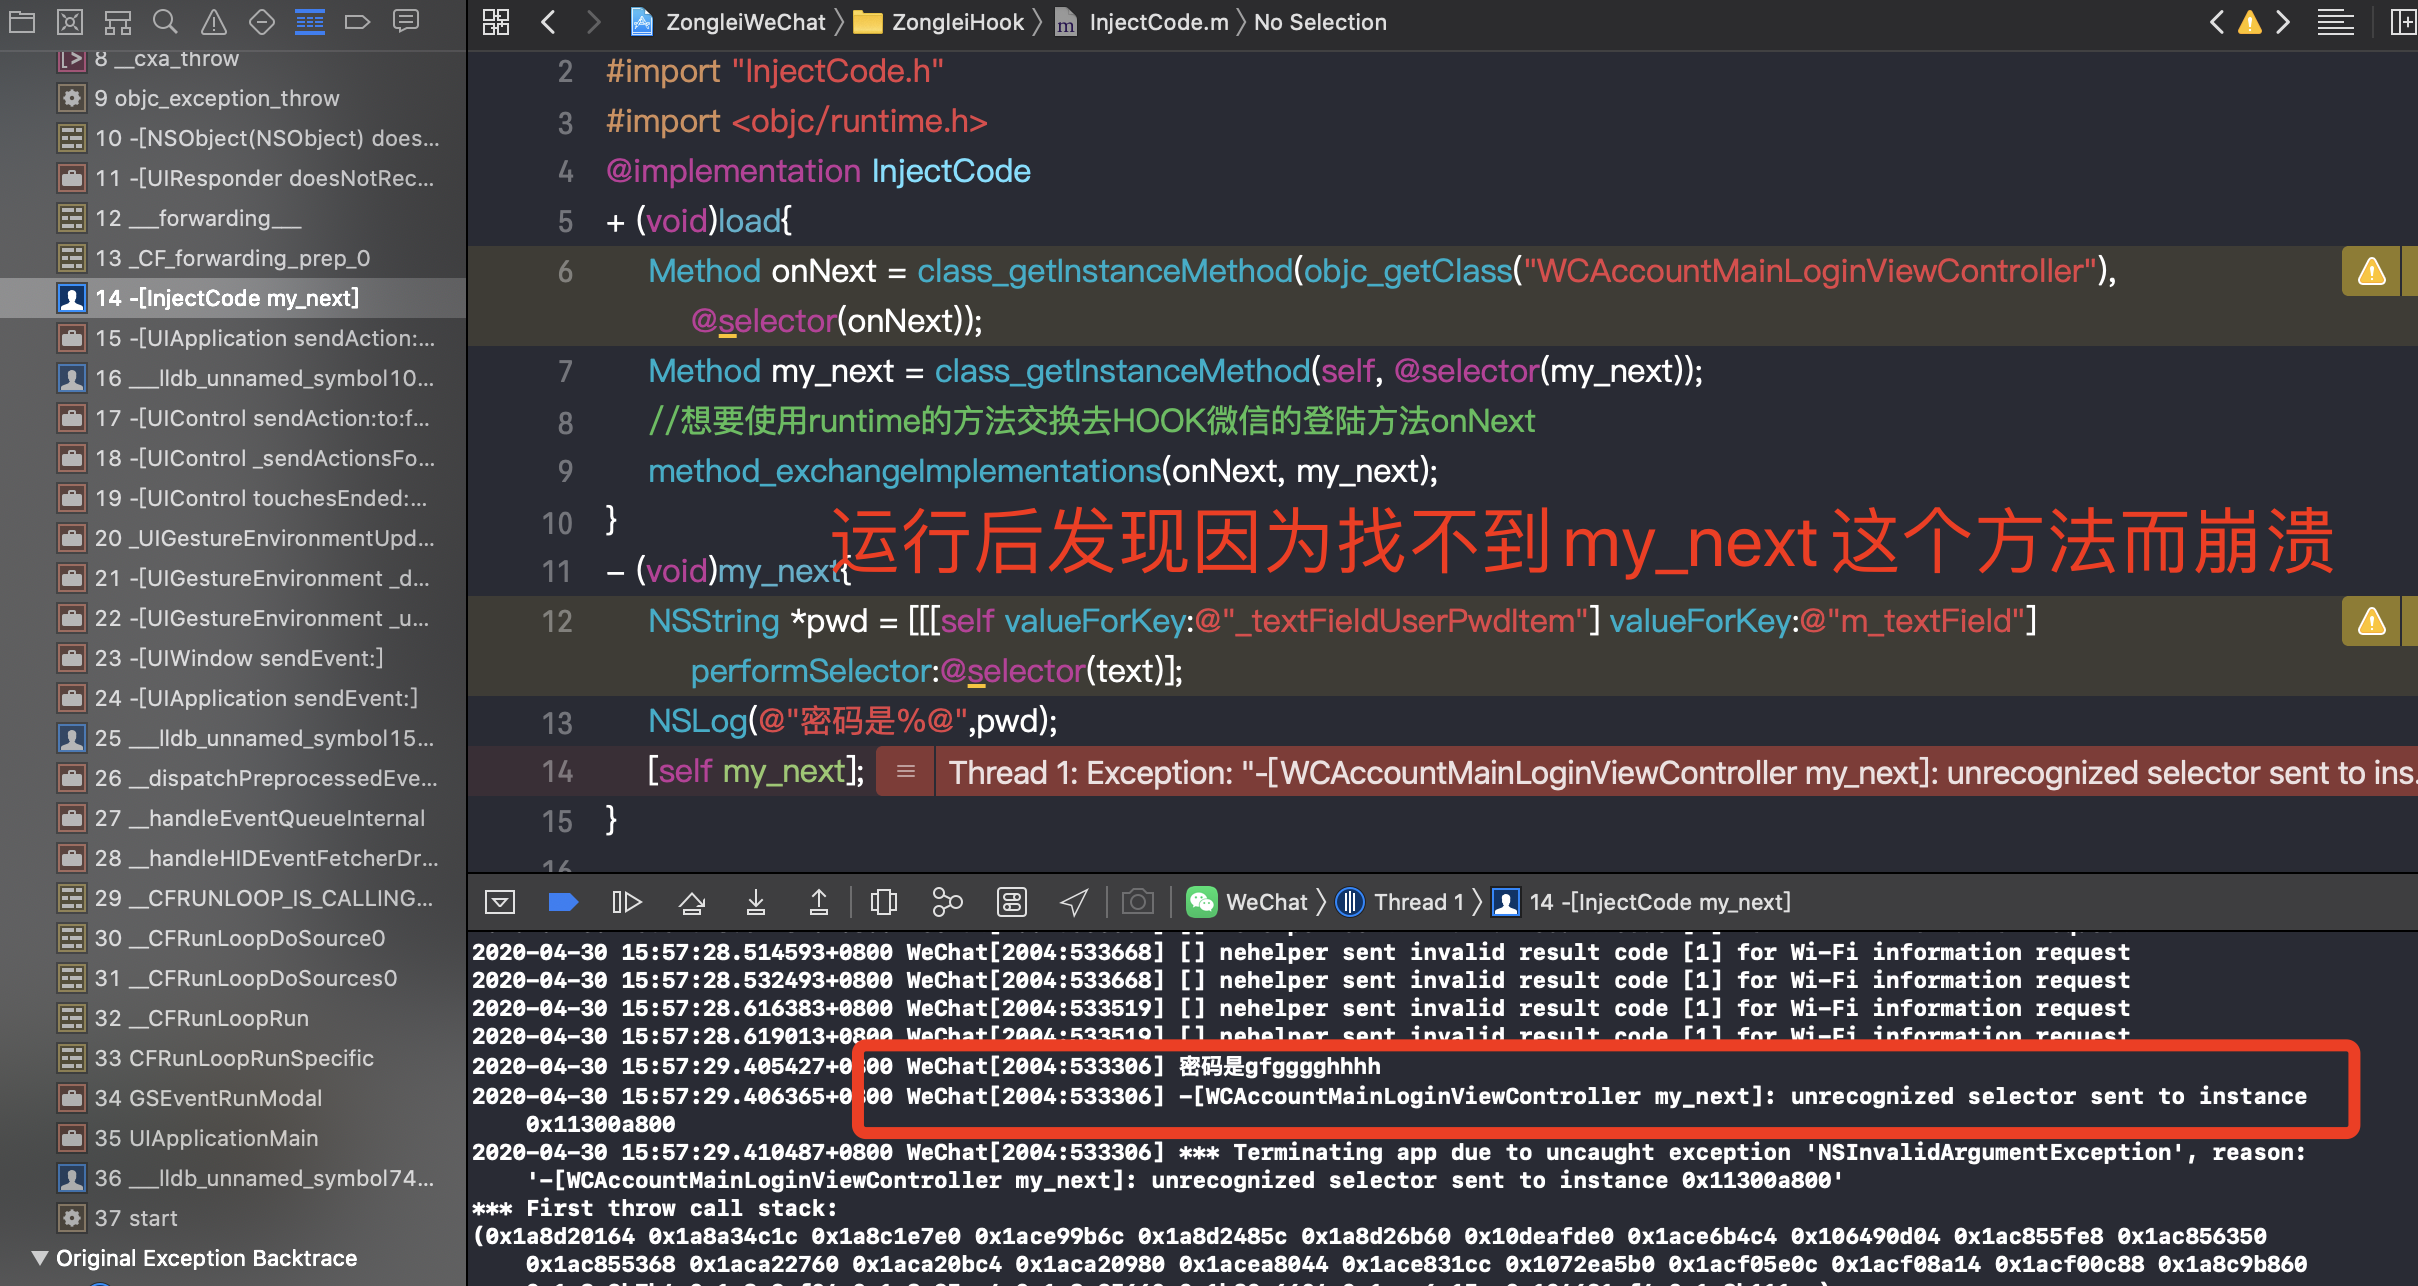
Task: Click the line 6 warning badge
Action: click(2371, 271)
